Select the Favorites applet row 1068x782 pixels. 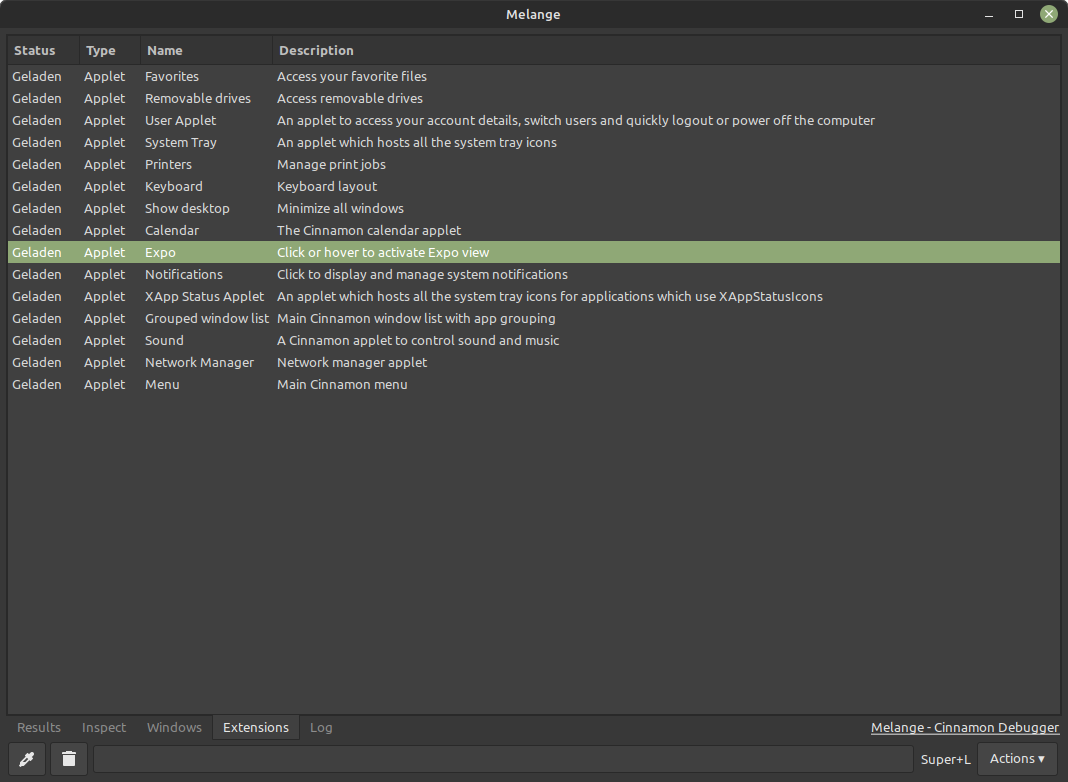pyautogui.click(x=534, y=76)
